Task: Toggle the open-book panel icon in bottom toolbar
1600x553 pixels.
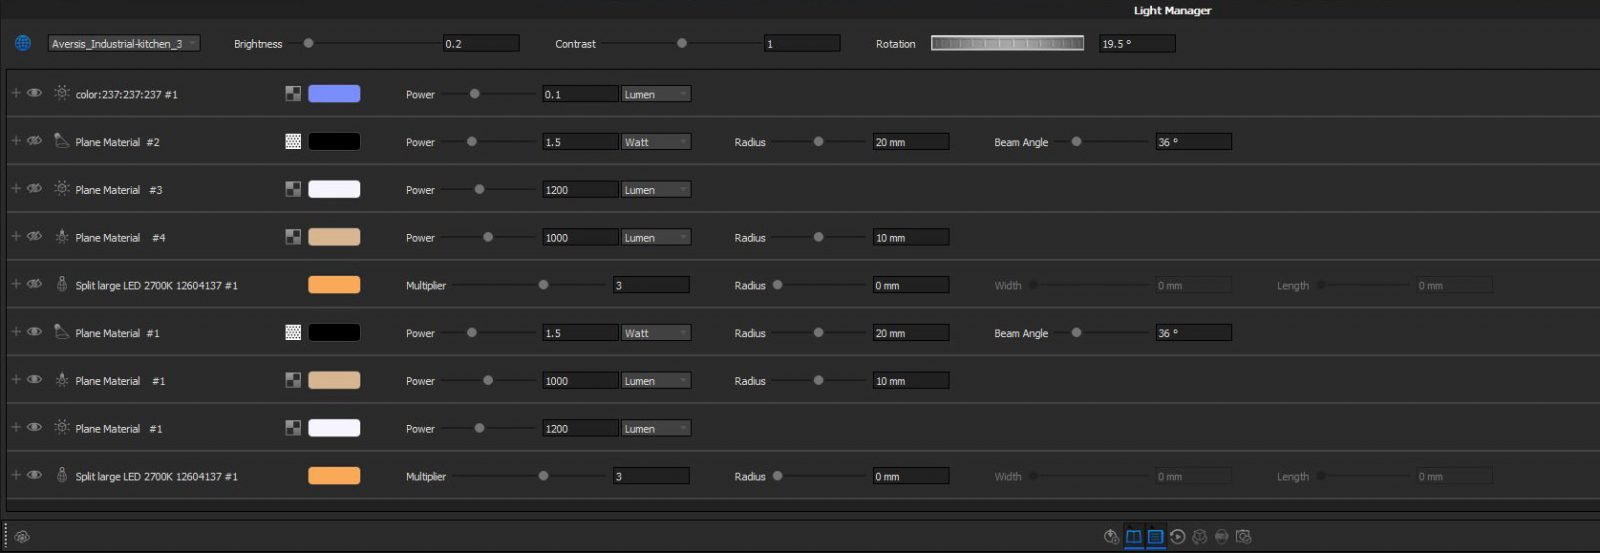Action: click(x=1134, y=537)
